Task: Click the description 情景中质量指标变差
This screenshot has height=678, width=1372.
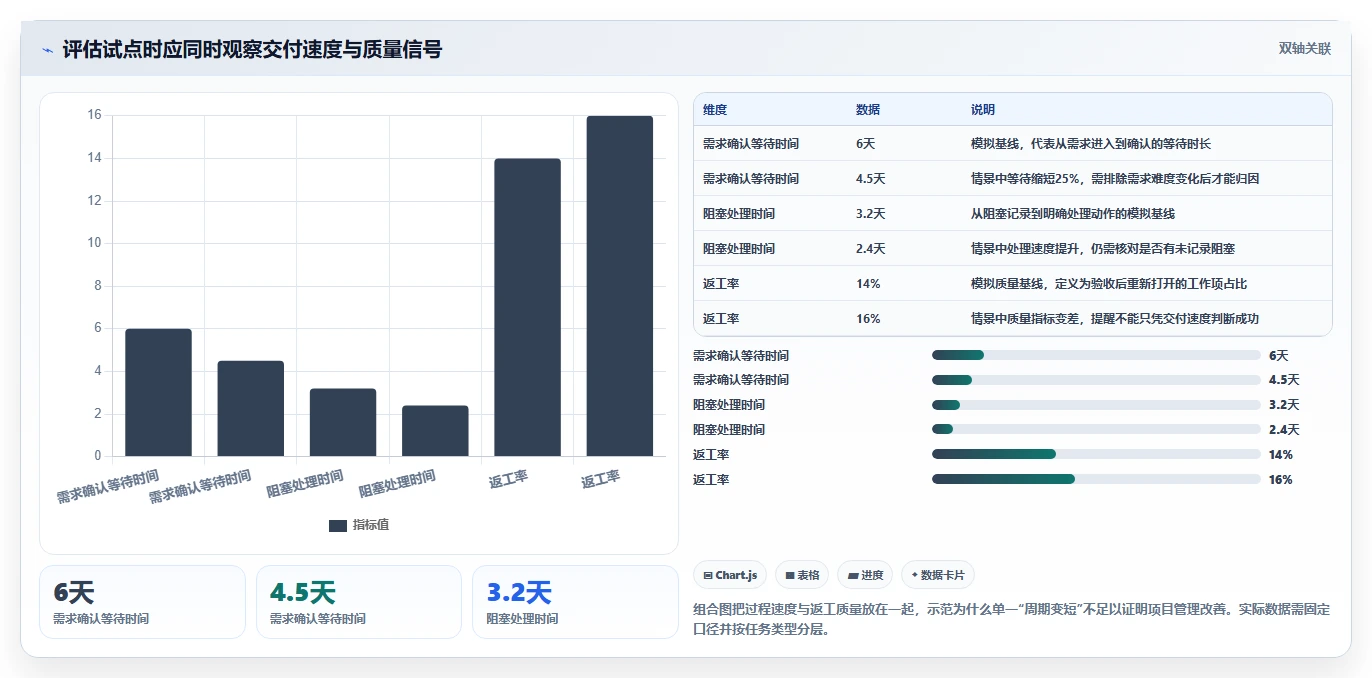Action: tap(1115, 319)
